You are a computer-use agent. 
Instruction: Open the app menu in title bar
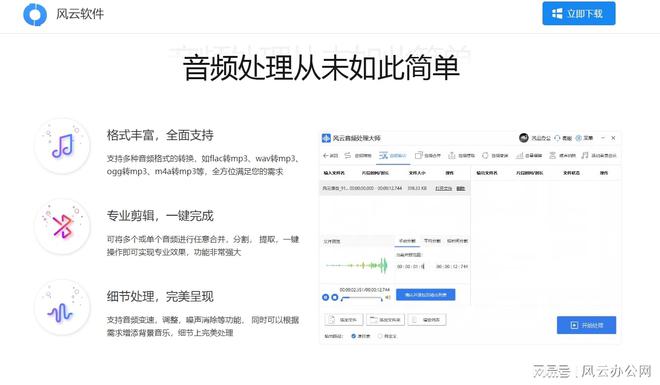[584, 138]
